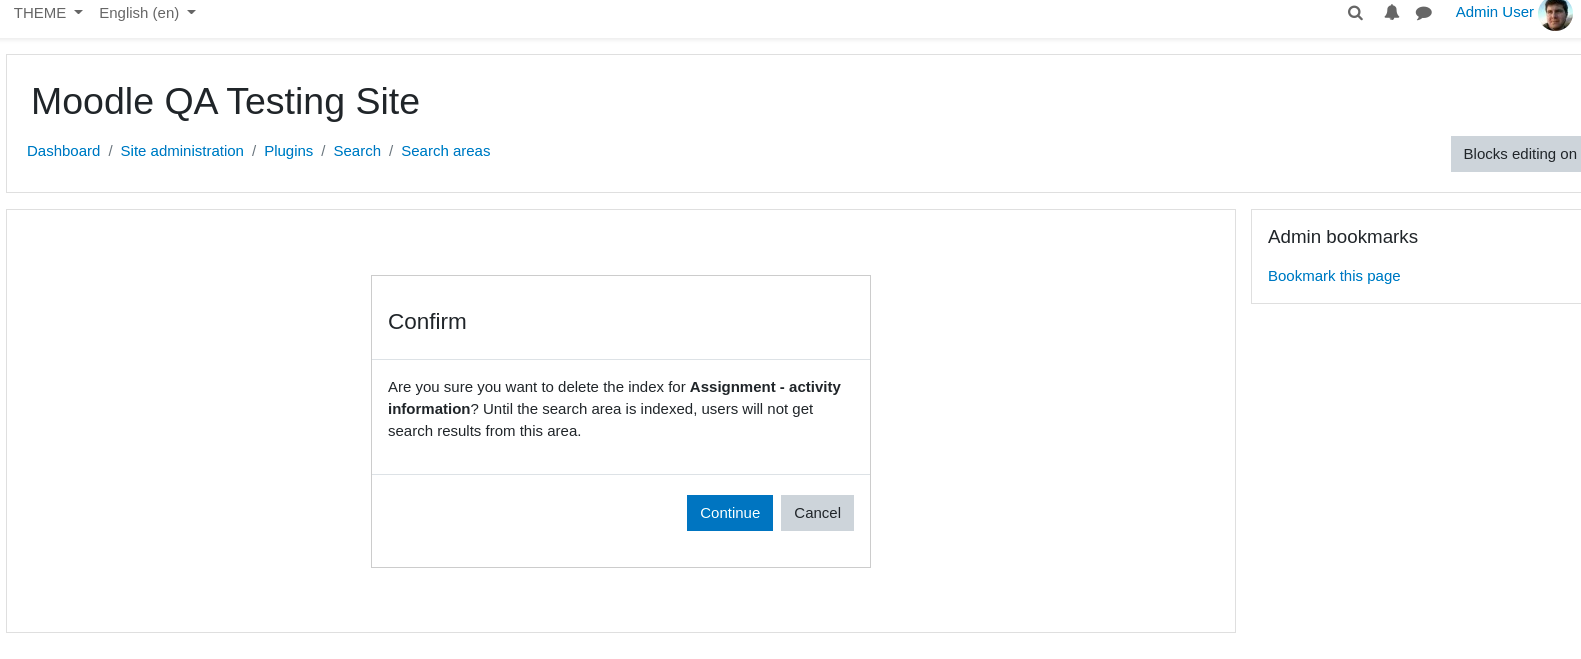
Task: Go to Dashboard breadcrumb link
Action: click(x=64, y=151)
